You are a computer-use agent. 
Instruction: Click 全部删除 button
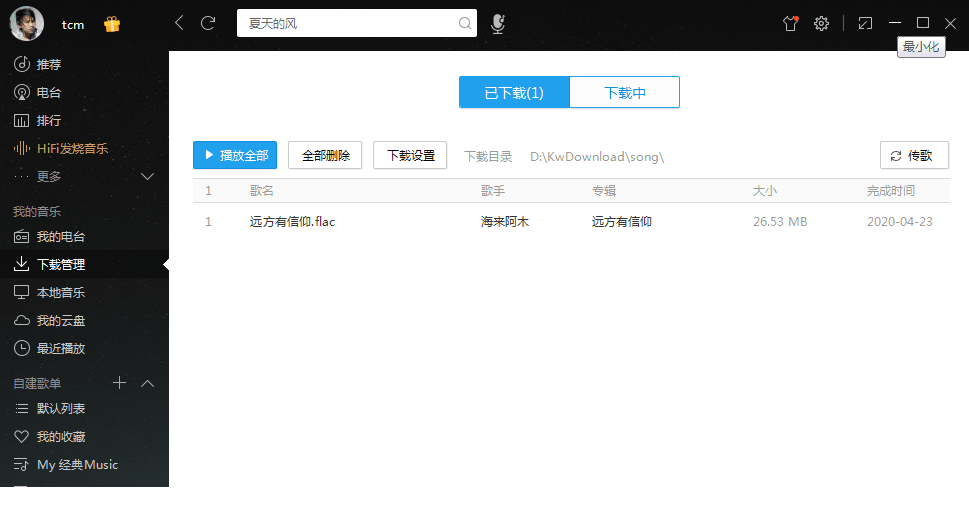[325, 155]
